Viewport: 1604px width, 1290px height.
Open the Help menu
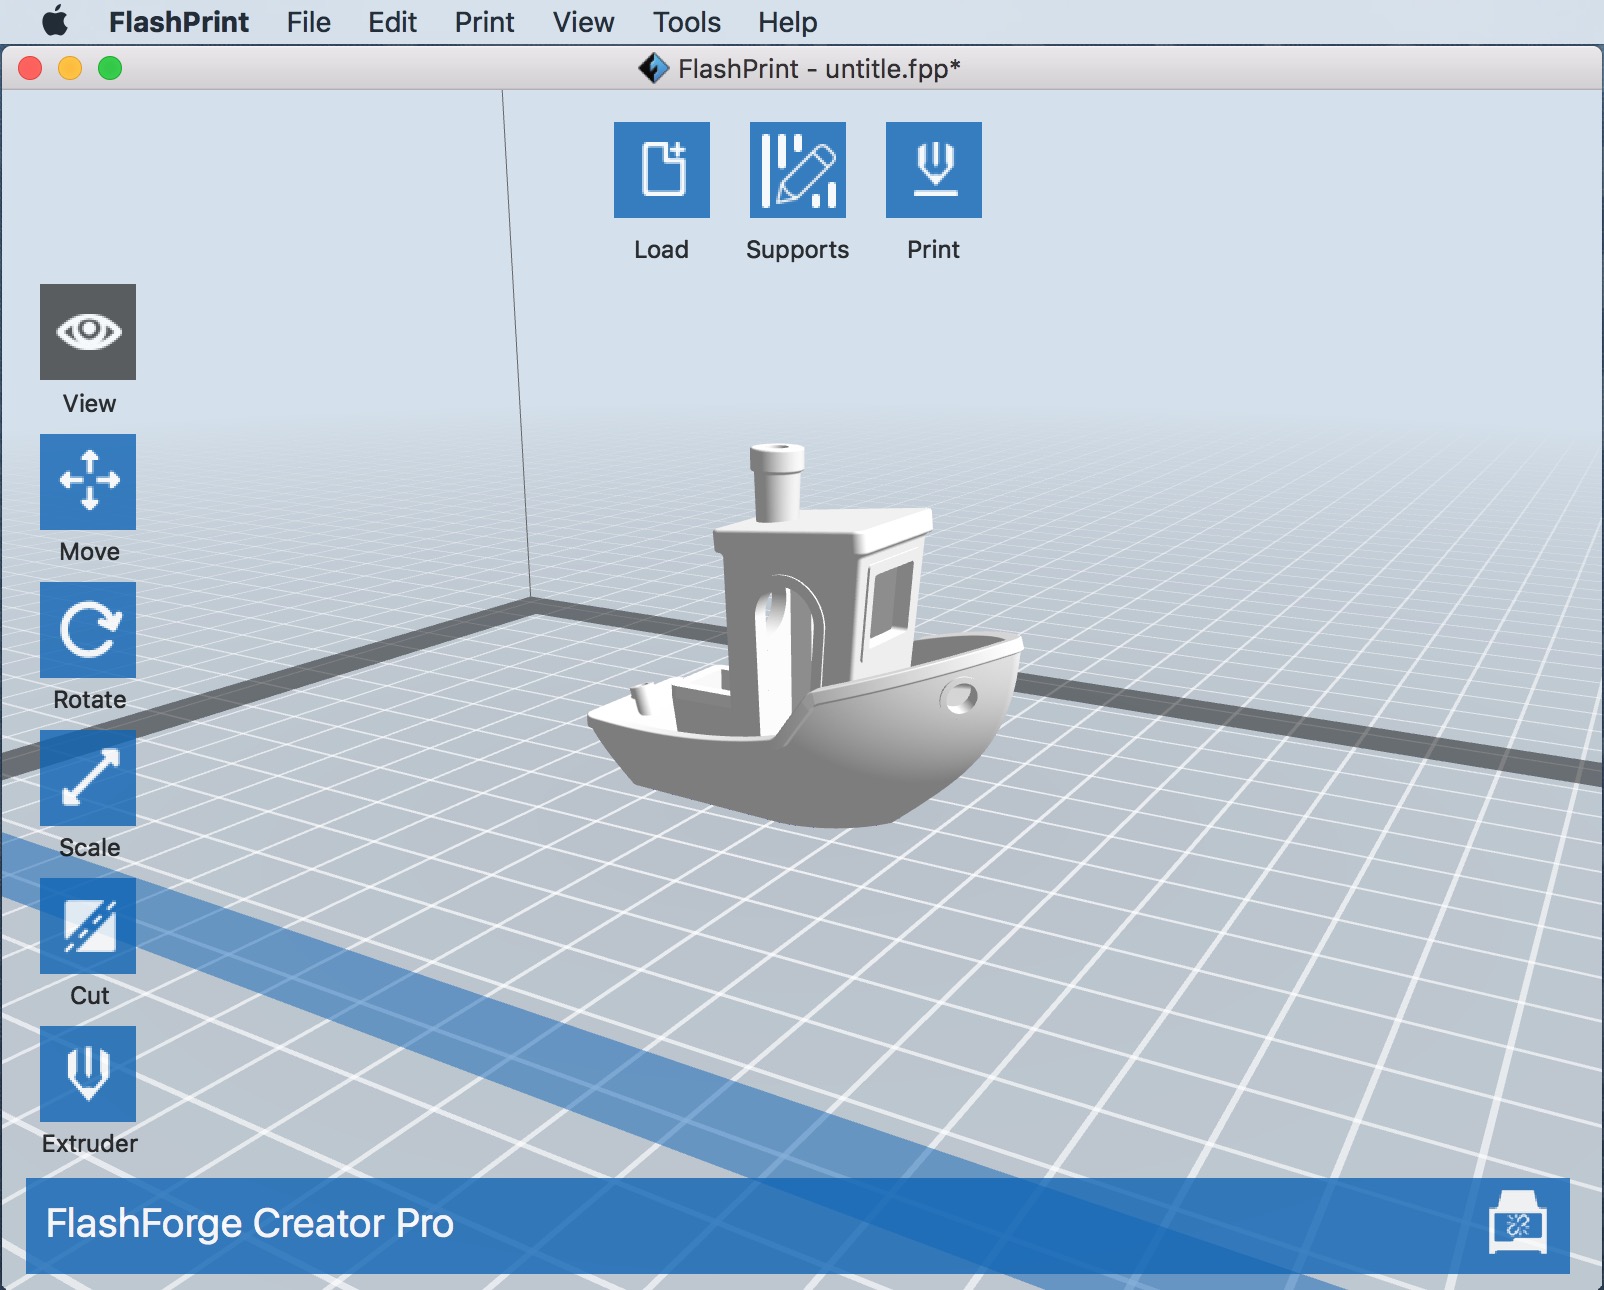tap(787, 22)
